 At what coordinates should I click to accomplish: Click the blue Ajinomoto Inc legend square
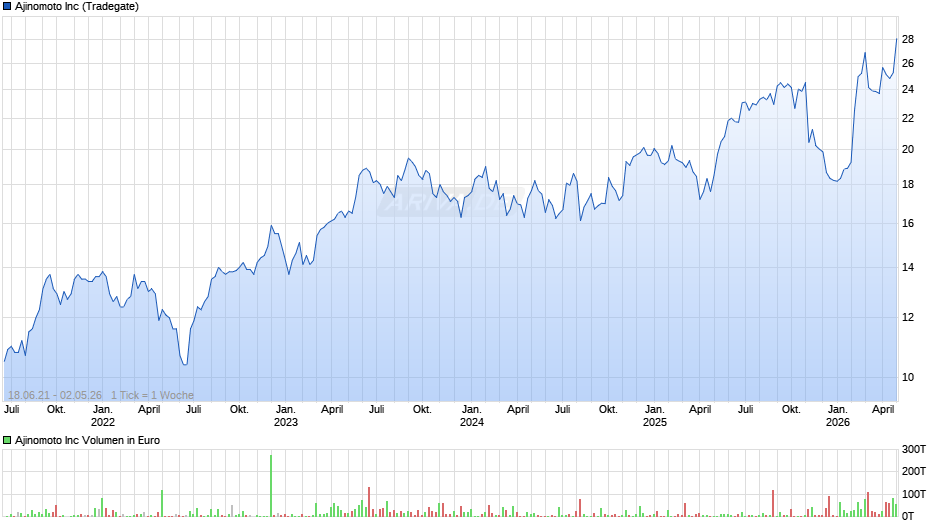coord(7,7)
